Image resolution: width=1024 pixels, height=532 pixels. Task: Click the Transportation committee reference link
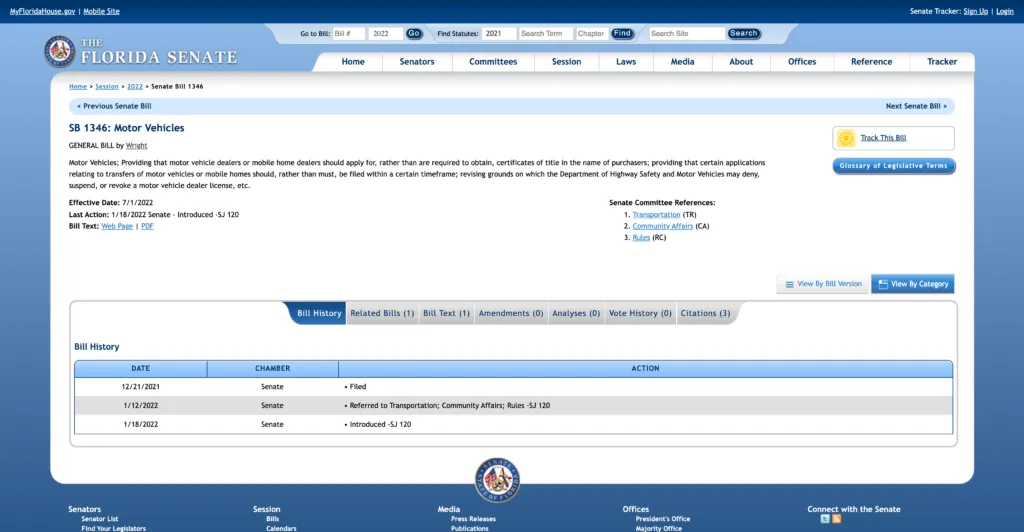656,215
